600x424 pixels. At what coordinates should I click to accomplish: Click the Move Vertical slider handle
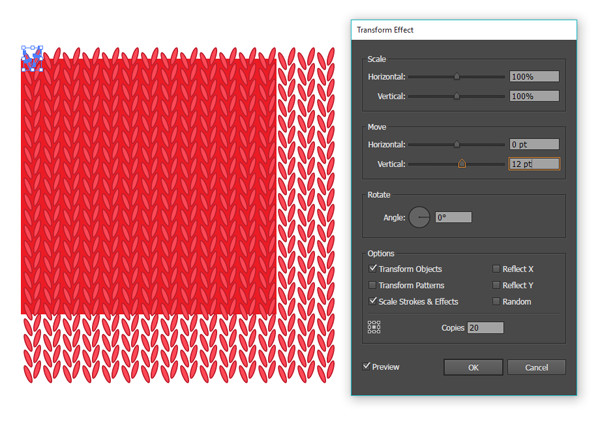(x=462, y=164)
